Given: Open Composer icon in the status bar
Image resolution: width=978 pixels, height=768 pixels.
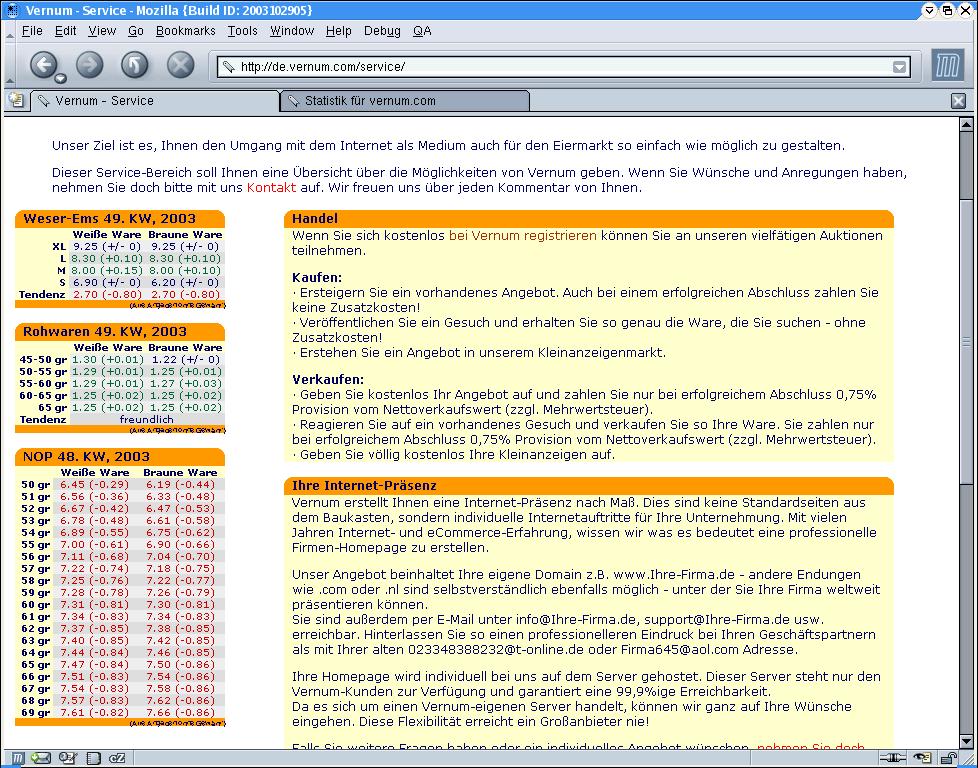Looking at the screenshot, I should (67, 758).
